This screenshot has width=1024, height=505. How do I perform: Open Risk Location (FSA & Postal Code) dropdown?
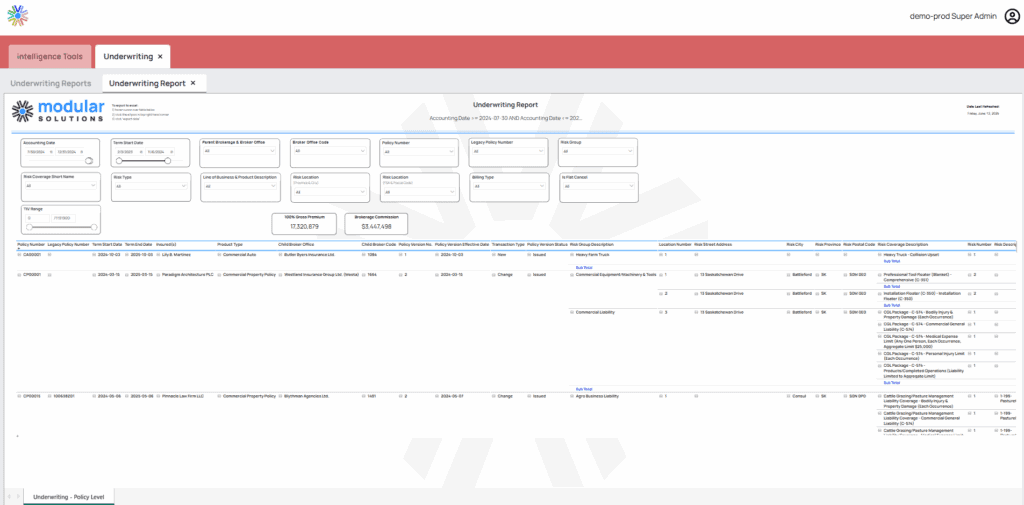pos(419,192)
